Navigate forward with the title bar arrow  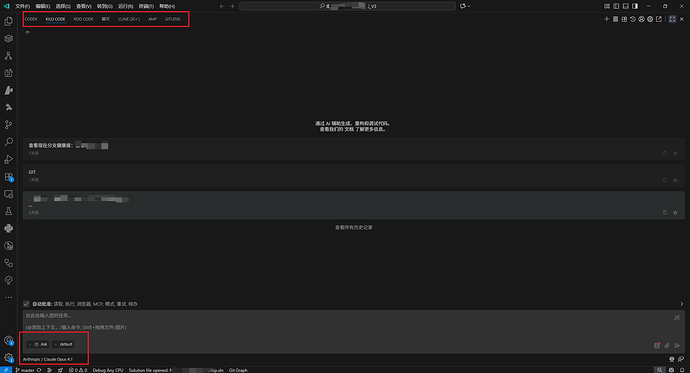[232, 6]
